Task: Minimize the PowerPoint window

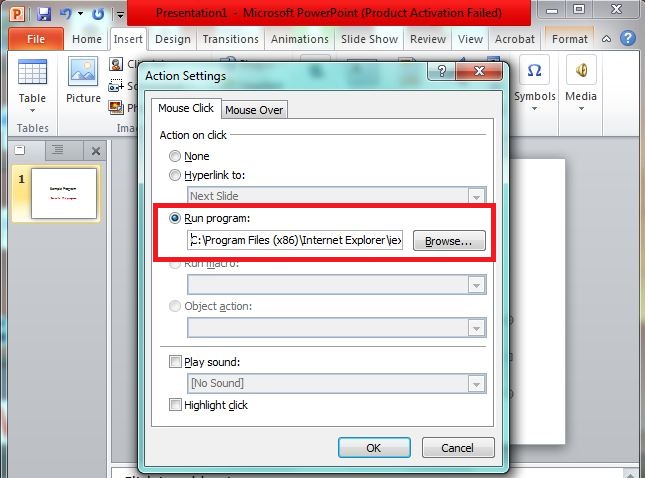Action: click(x=552, y=10)
